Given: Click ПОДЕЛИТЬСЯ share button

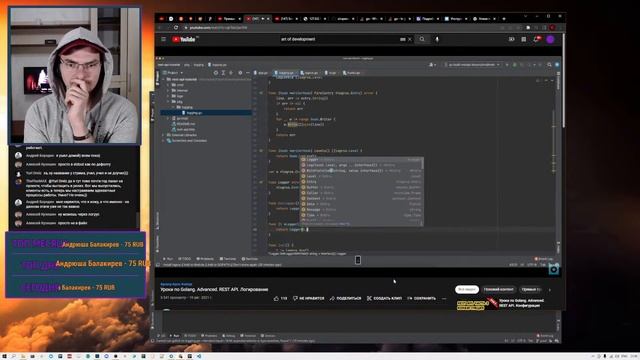Looking at the screenshot, I should [345, 298].
